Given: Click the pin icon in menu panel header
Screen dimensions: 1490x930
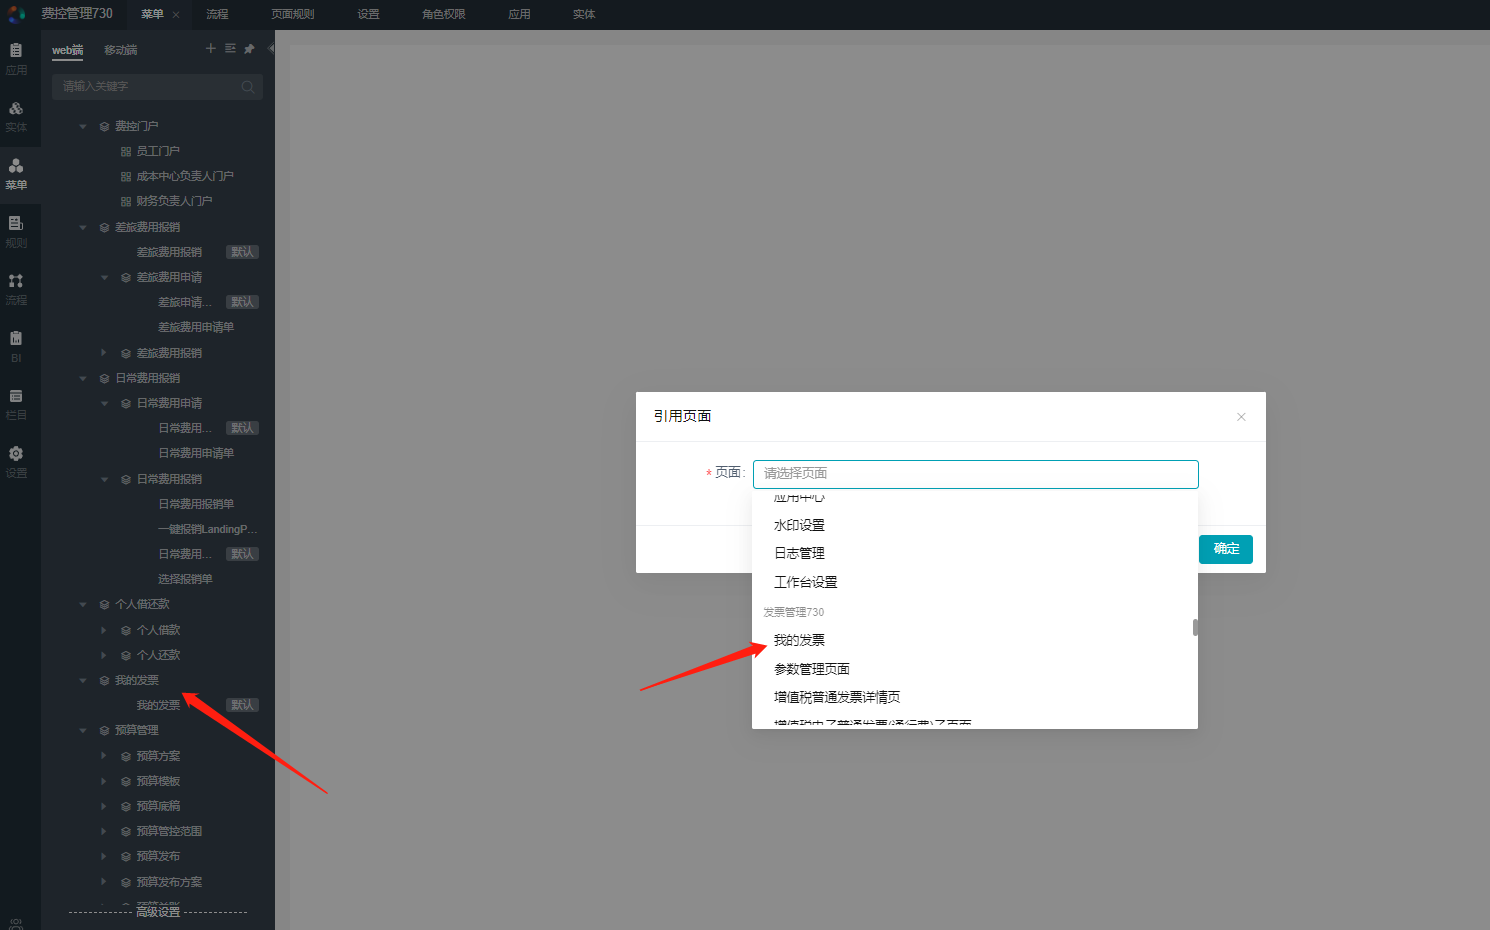Looking at the screenshot, I should 249,49.
